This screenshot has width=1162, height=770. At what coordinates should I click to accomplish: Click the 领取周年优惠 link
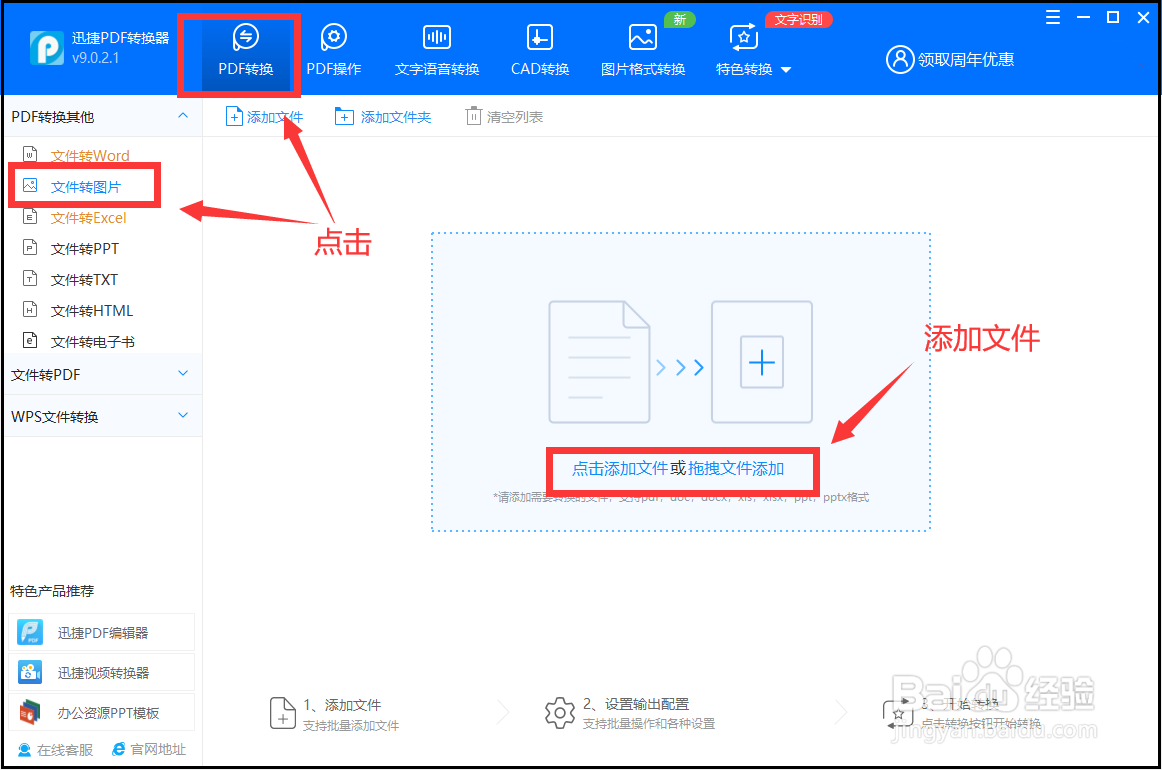966,59
